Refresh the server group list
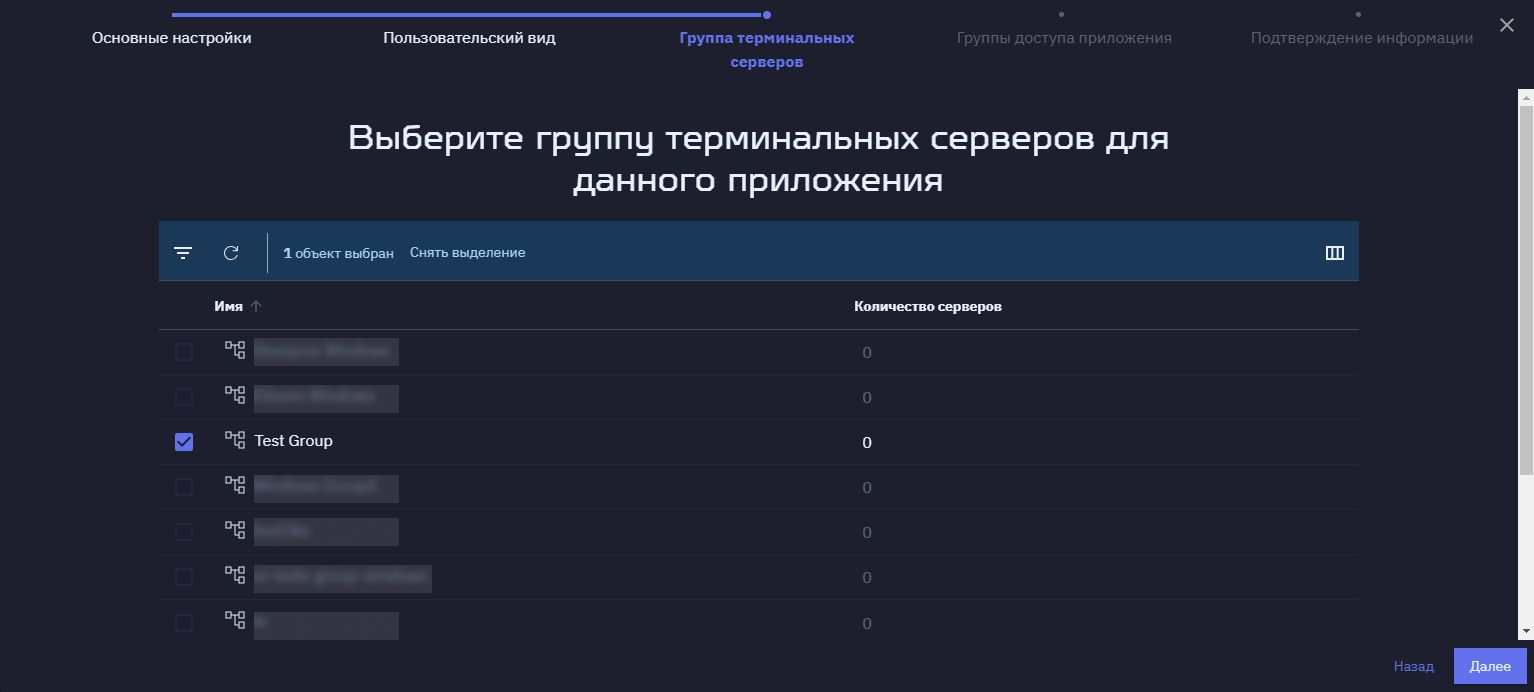 [231, 253]
